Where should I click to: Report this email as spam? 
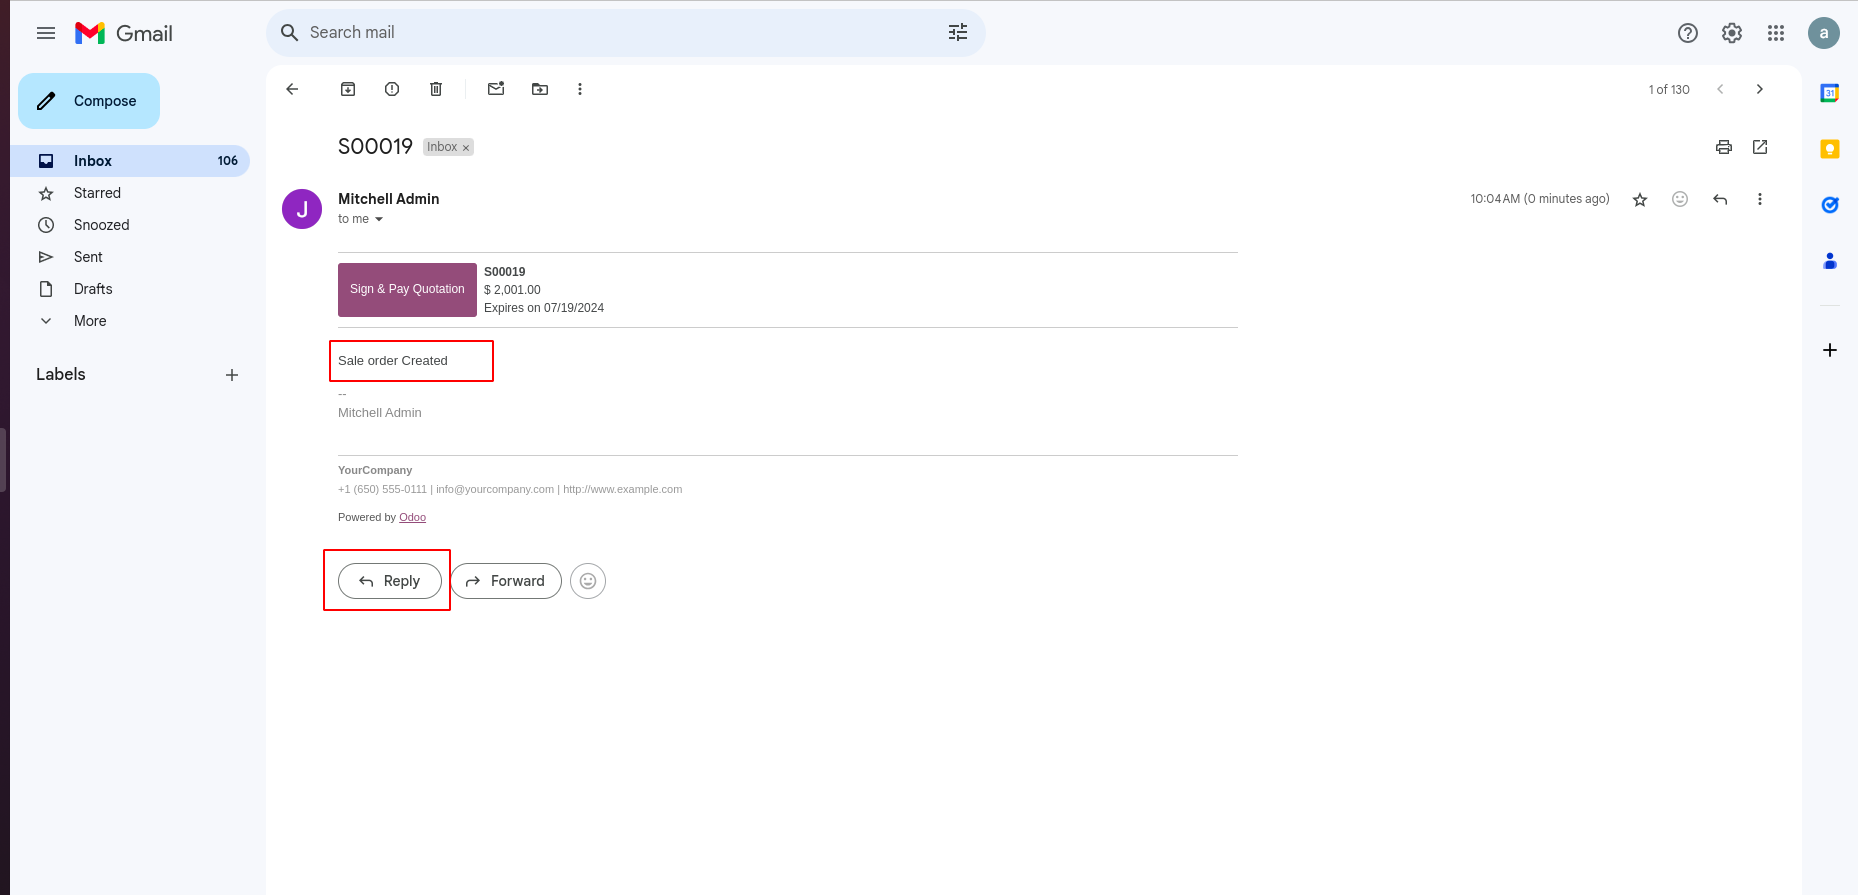point(392,89)
